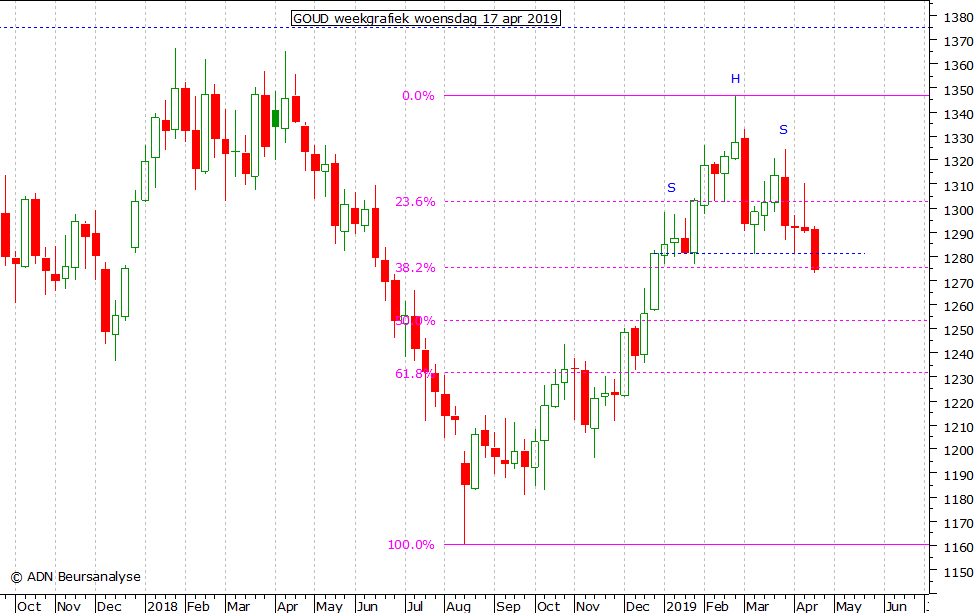Image resolution: width=977 pixels, height=613 pixels.
Task: Click the 1280 price axis label
Action: tap(958, 259)
